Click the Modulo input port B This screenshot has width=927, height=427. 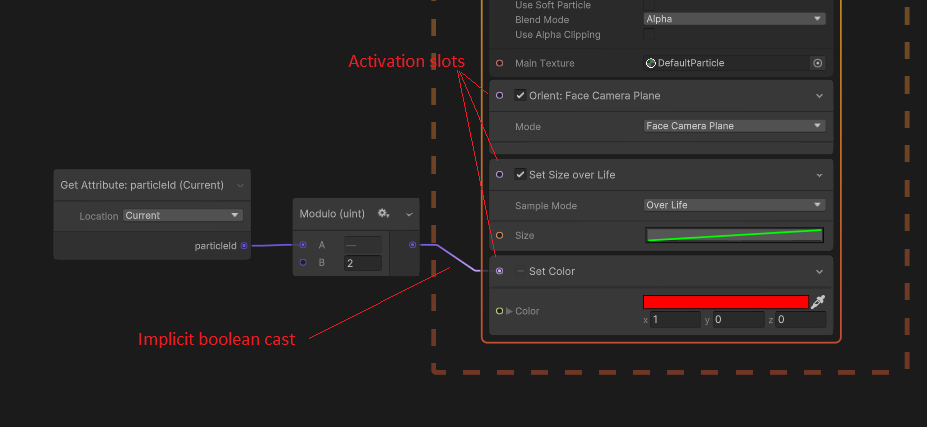coord(303,262)
